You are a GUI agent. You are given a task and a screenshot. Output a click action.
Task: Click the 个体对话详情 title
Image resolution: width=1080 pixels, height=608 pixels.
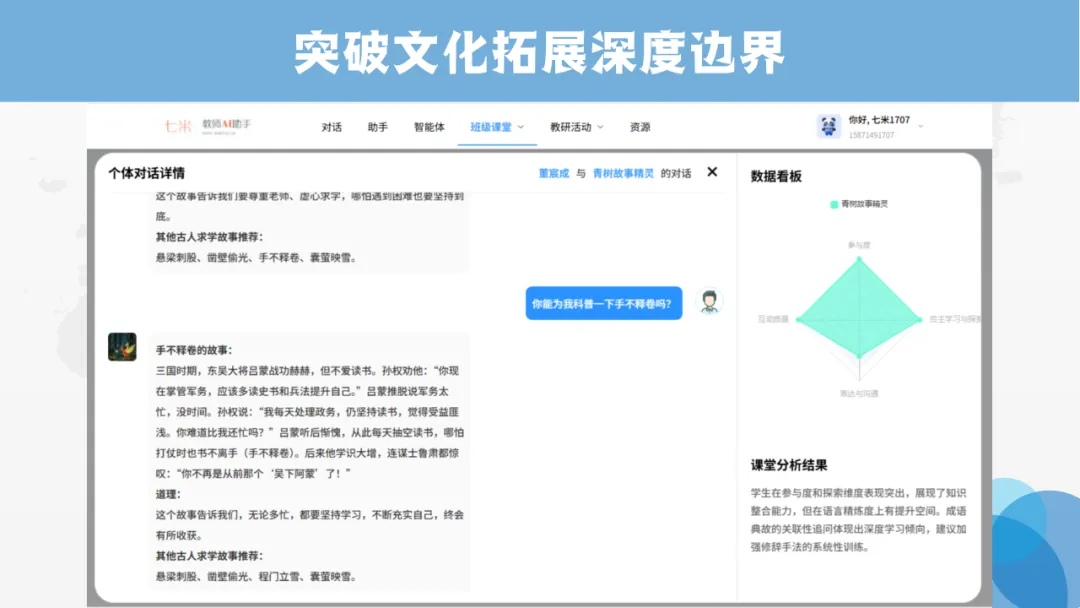coord(146,173)
